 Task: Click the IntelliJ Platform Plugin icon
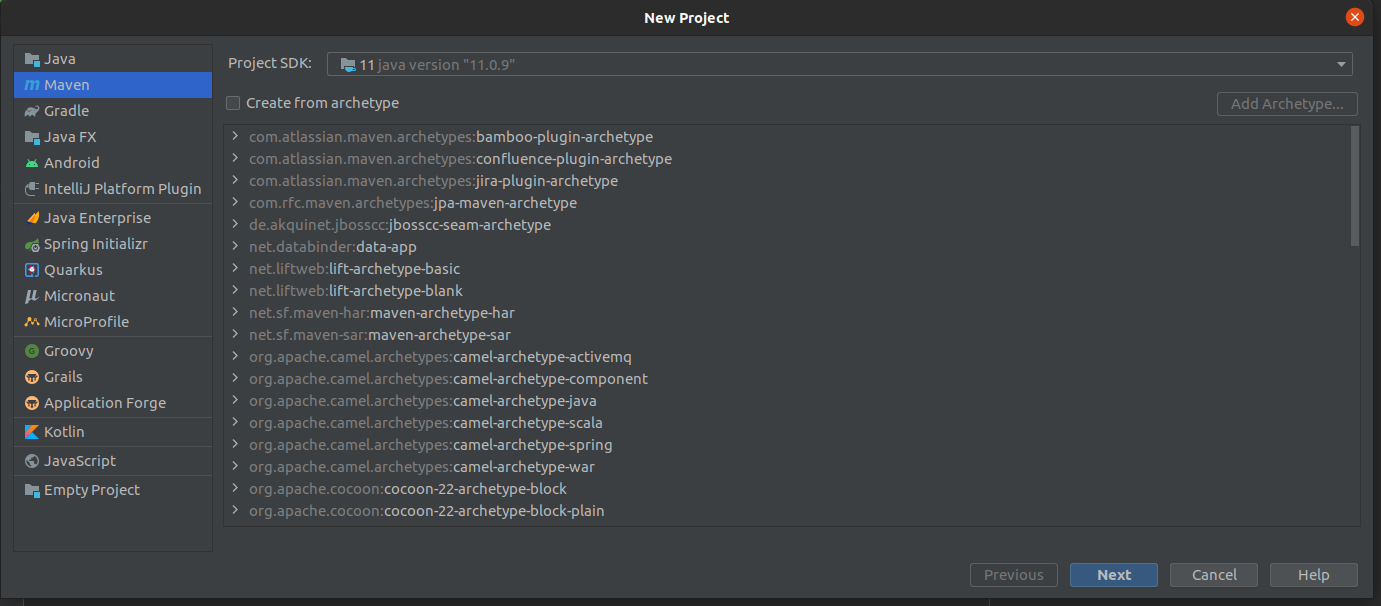coord(32,189)
